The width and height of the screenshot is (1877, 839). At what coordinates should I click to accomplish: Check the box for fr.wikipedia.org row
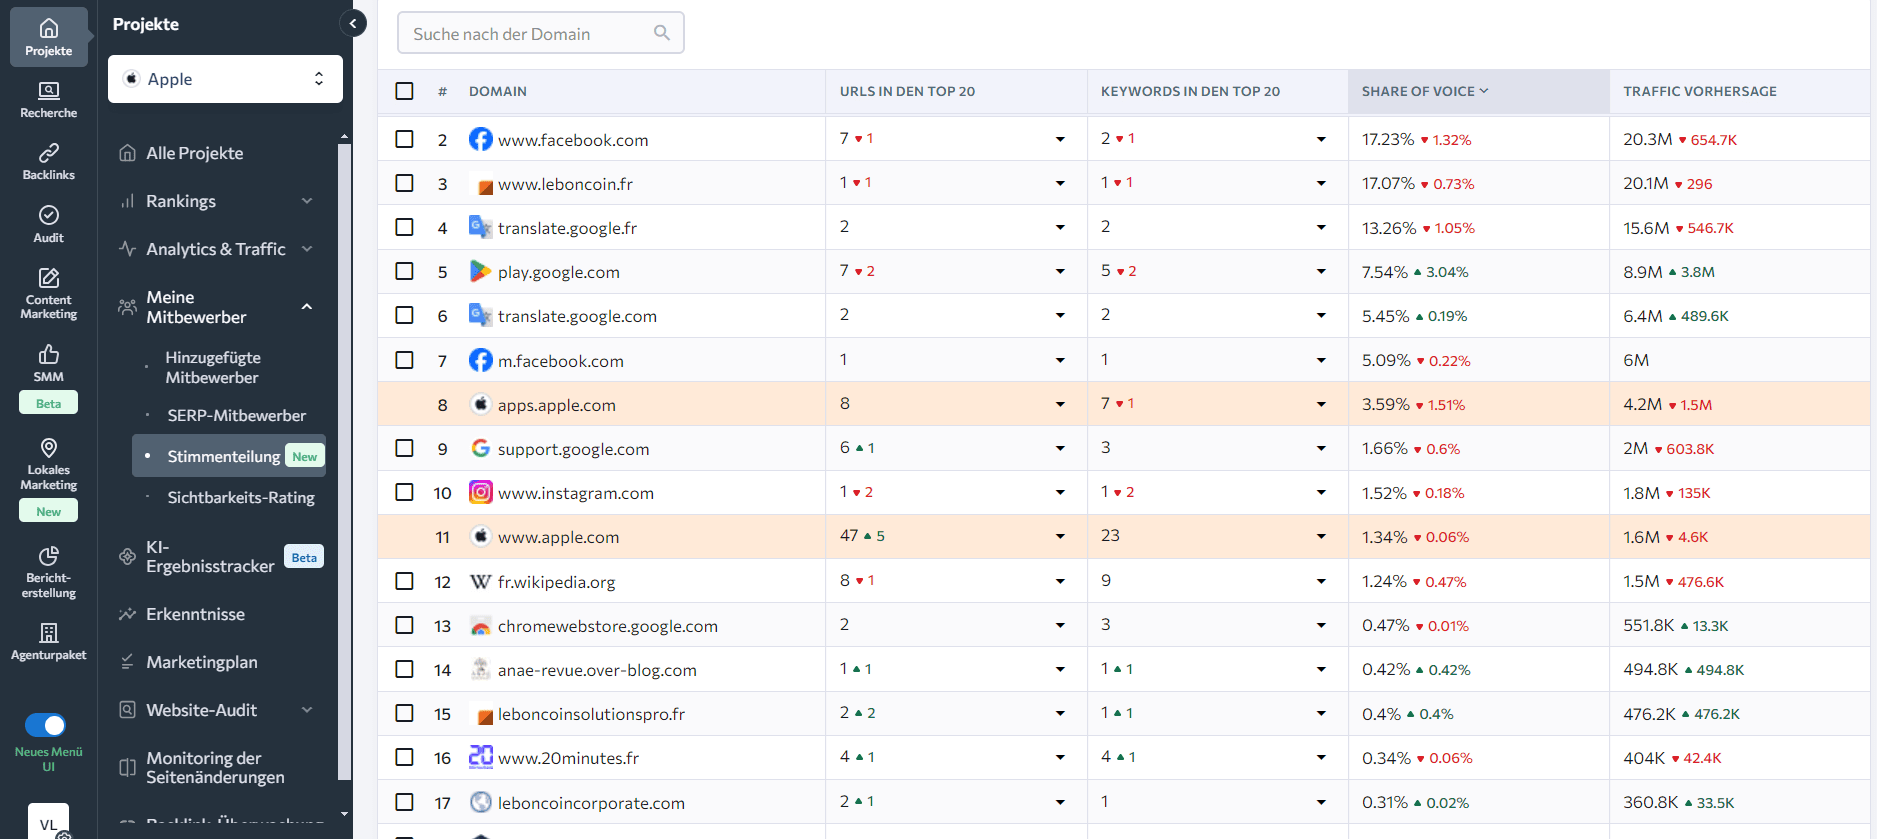pyautogui.click(x=404, y=581)
